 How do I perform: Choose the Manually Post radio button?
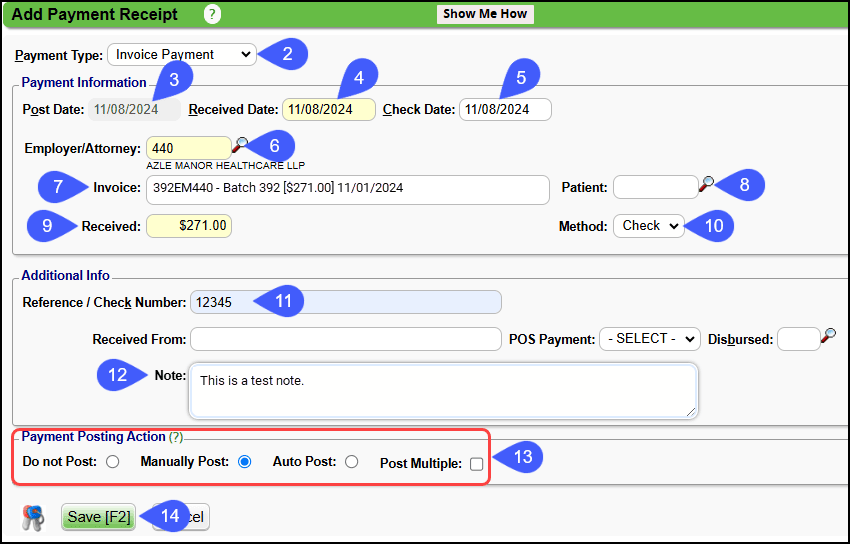coord(245,462)
